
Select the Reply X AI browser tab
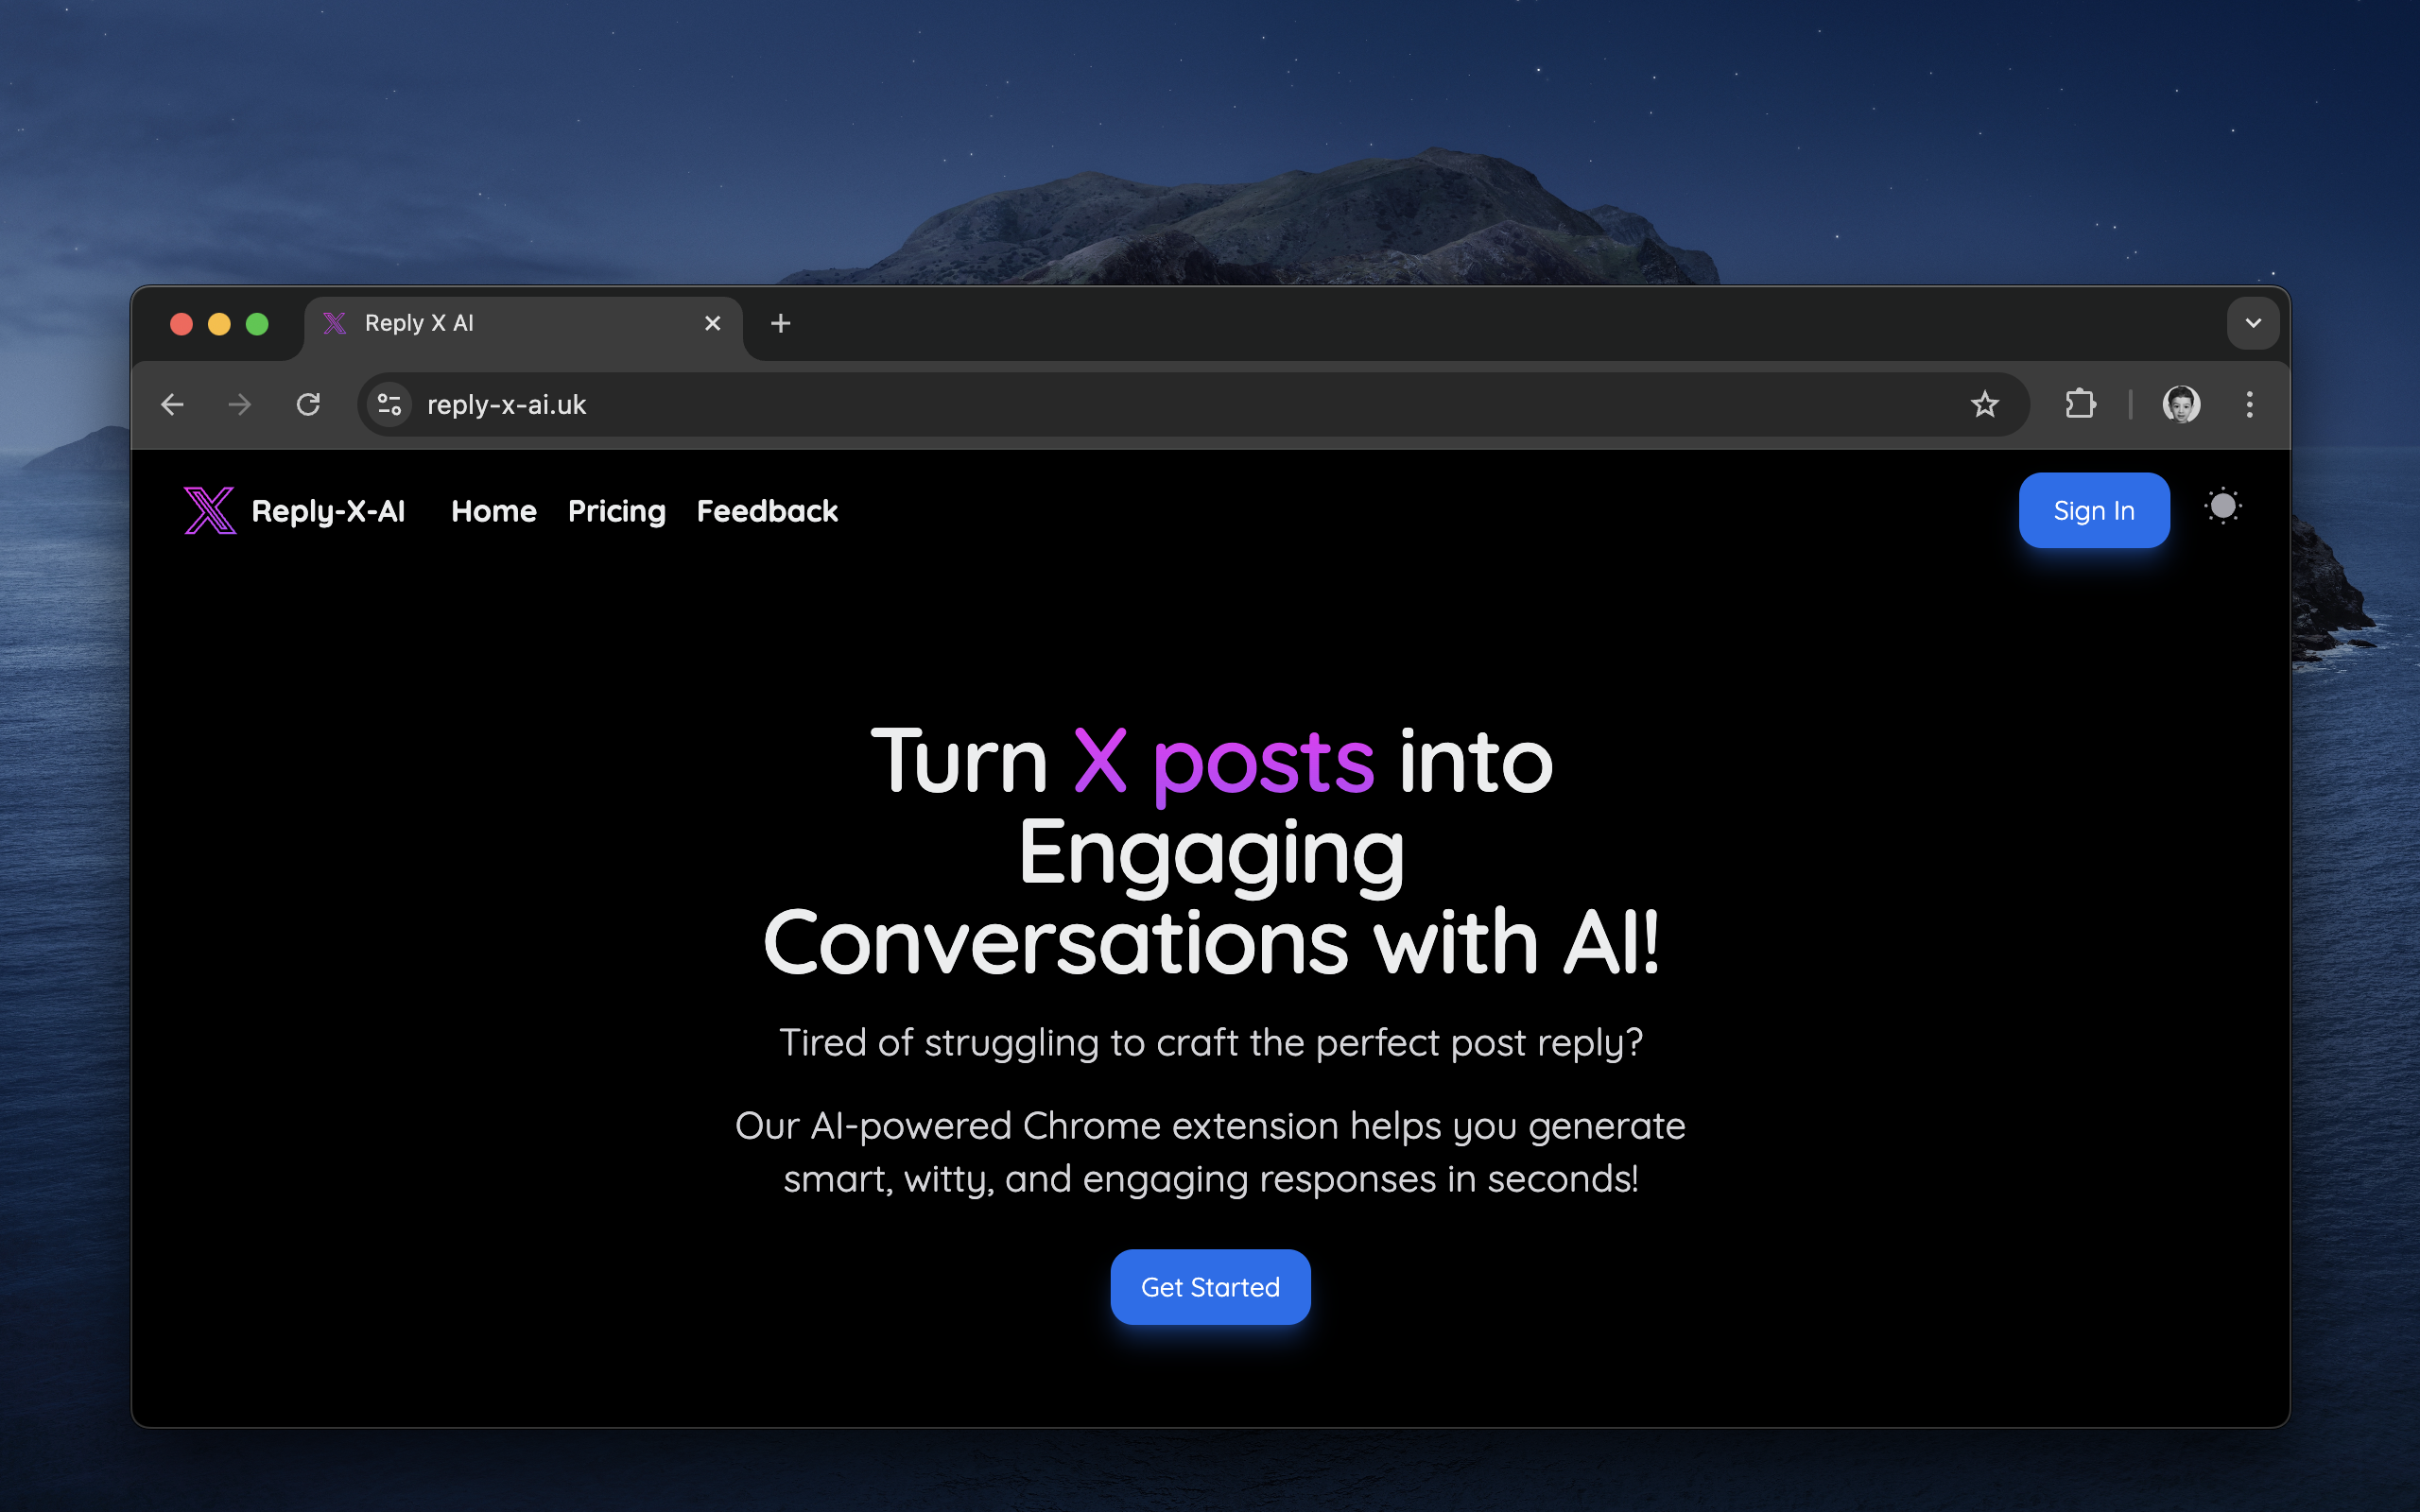523,324
